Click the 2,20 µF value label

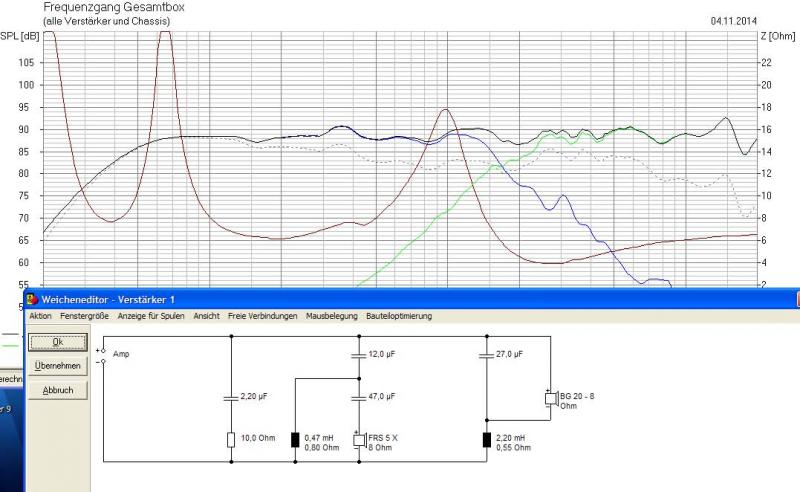[x=254, y=396]
